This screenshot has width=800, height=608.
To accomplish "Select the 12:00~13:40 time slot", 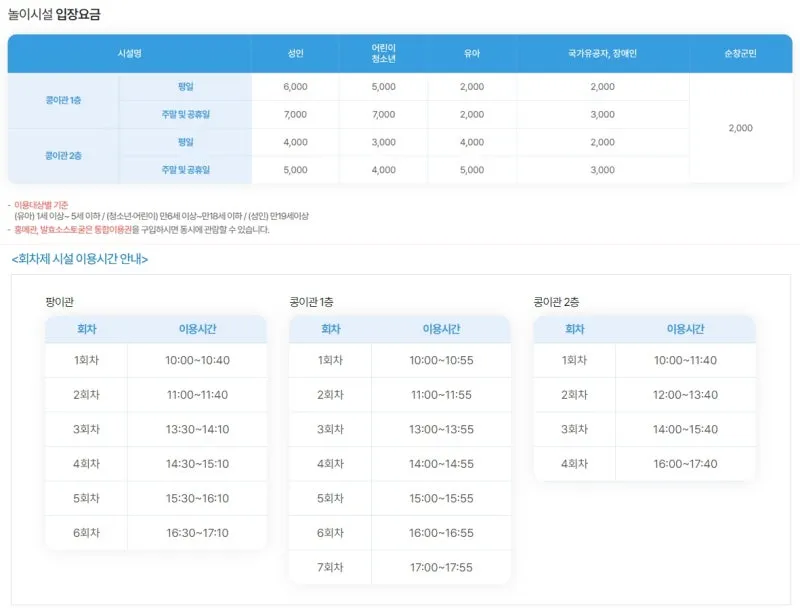I will tap(685, 395).
